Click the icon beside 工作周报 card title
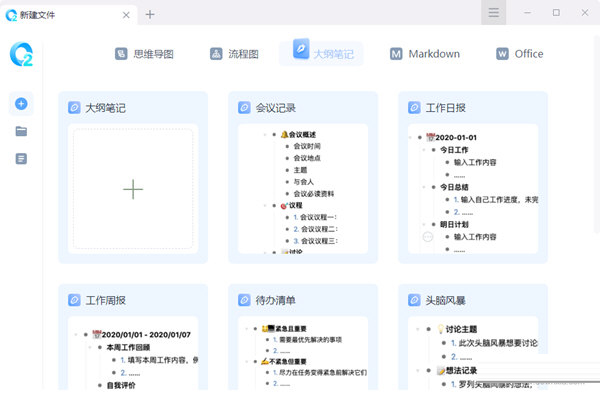Viewport: 600px width, 400px height. (74, 300)
